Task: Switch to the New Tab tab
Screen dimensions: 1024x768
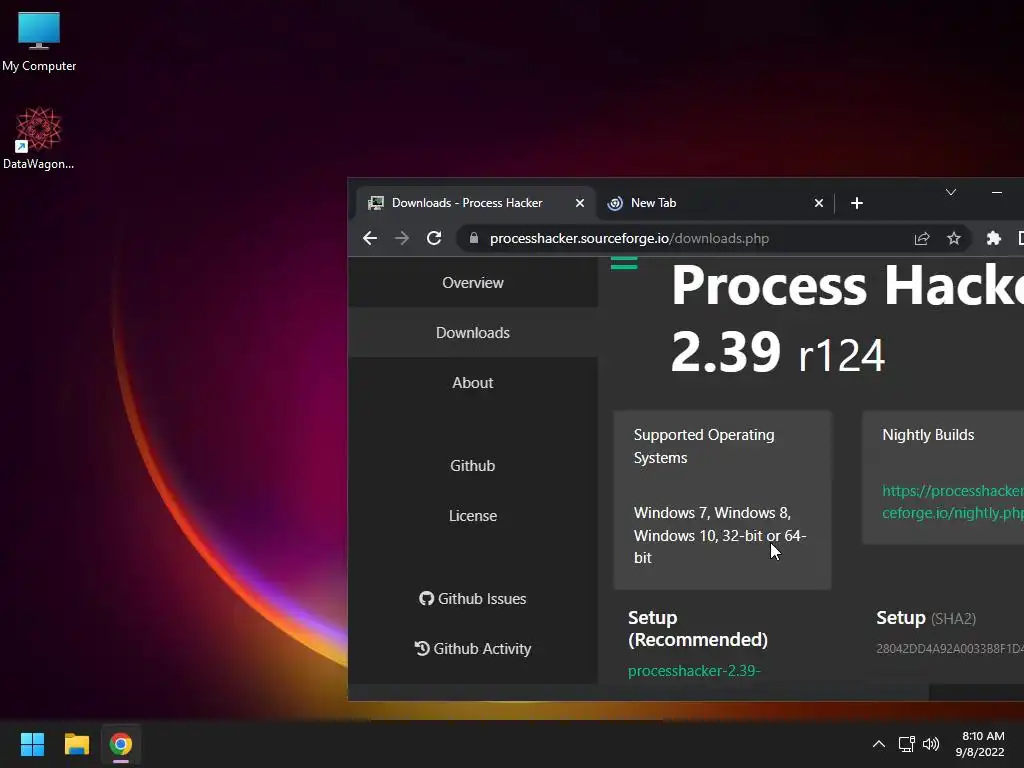Action: pyautogui.click(x=714, y=203)
